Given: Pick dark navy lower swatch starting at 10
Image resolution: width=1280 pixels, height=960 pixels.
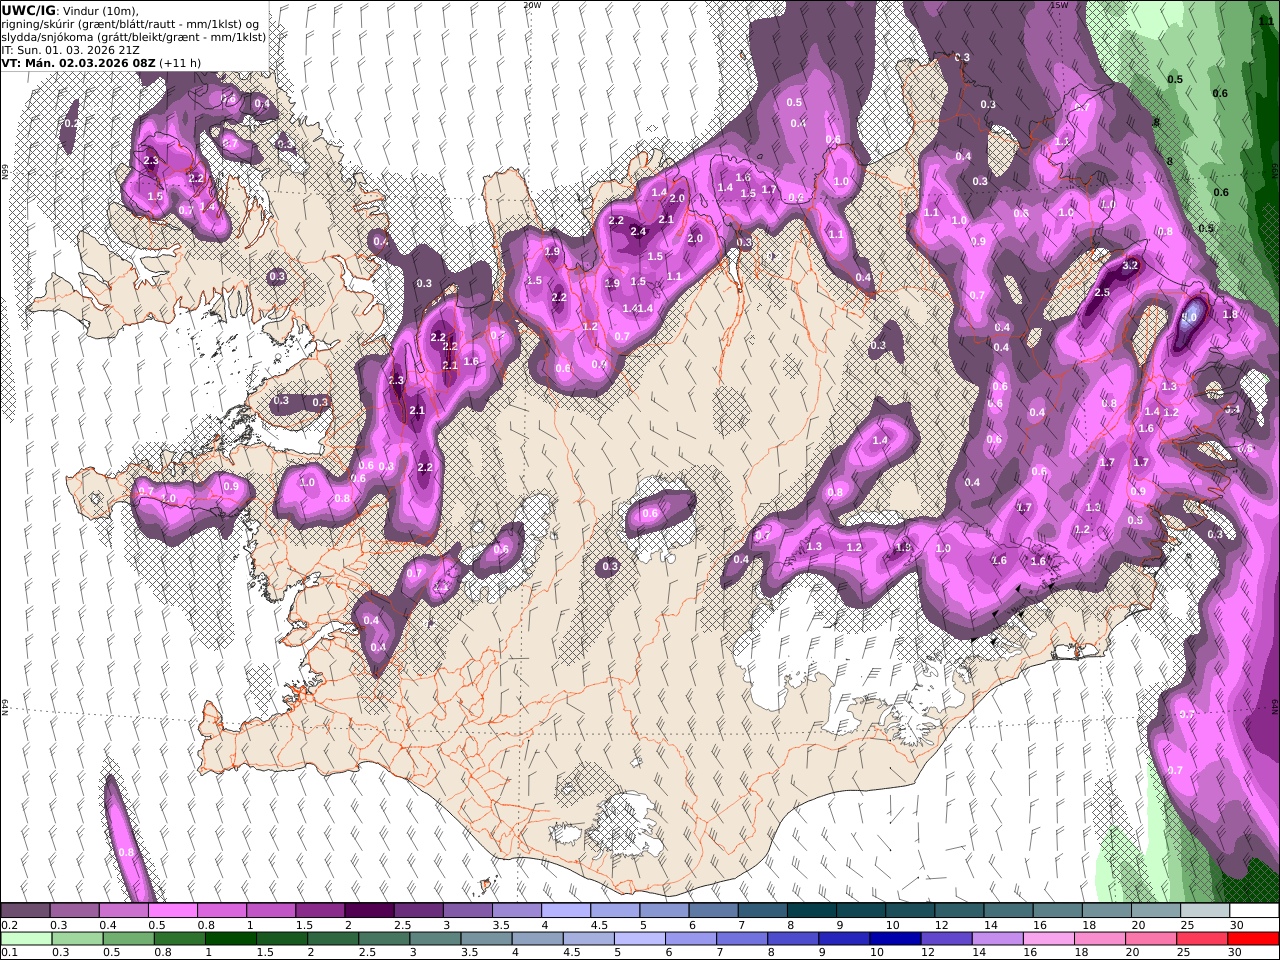Looking at the screenshot, I should point(894,938).
